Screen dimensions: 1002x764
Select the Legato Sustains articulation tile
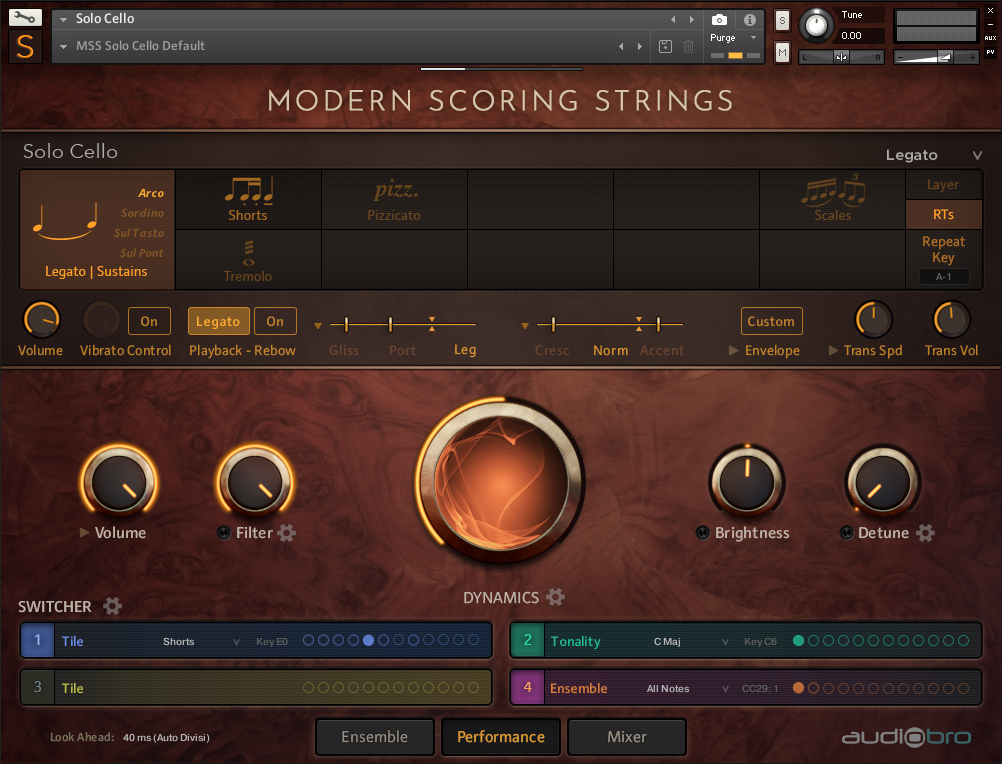(97, 230)
